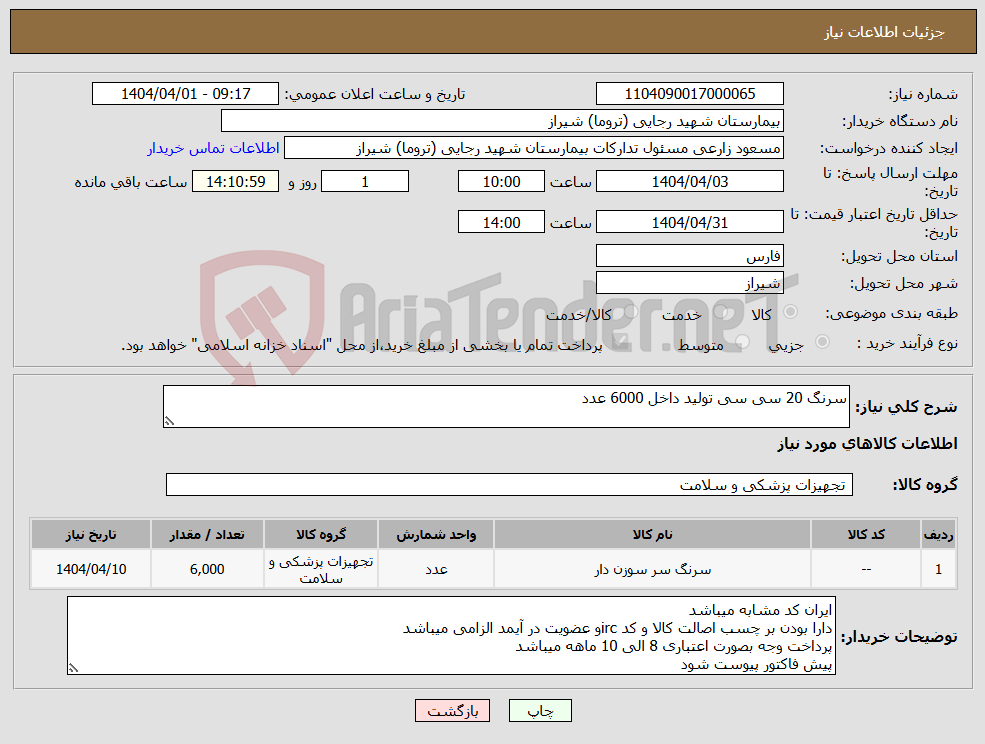The width and height of the screenshot is (985, 744).
Task: Click response deadline time 10:00
Action: pos(501,182)
